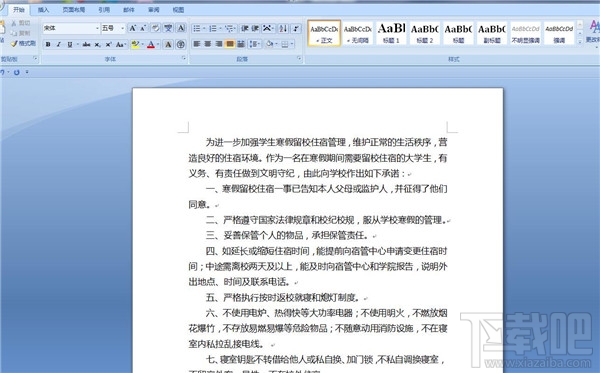Click the Cut (剪切) button
This screenshot has height=373, width=600.
click(x=20, y=23)
